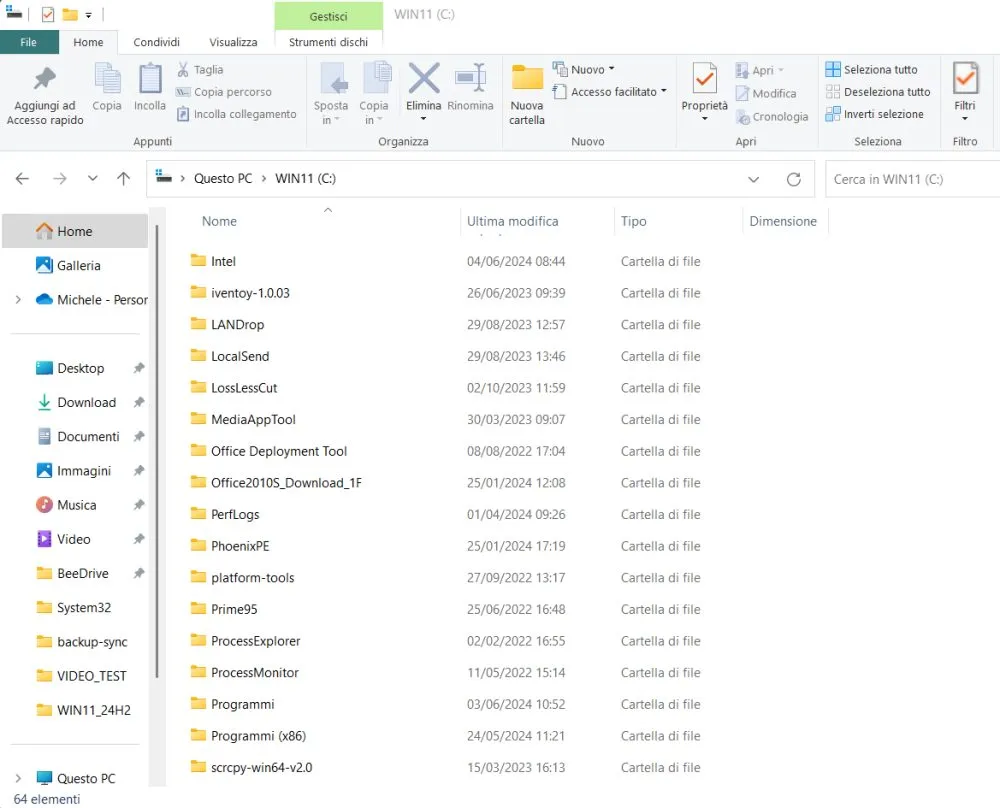Click the refresh button in the address bar
This screenshot has width=1000, height=808.
click(x=794, y=179)
